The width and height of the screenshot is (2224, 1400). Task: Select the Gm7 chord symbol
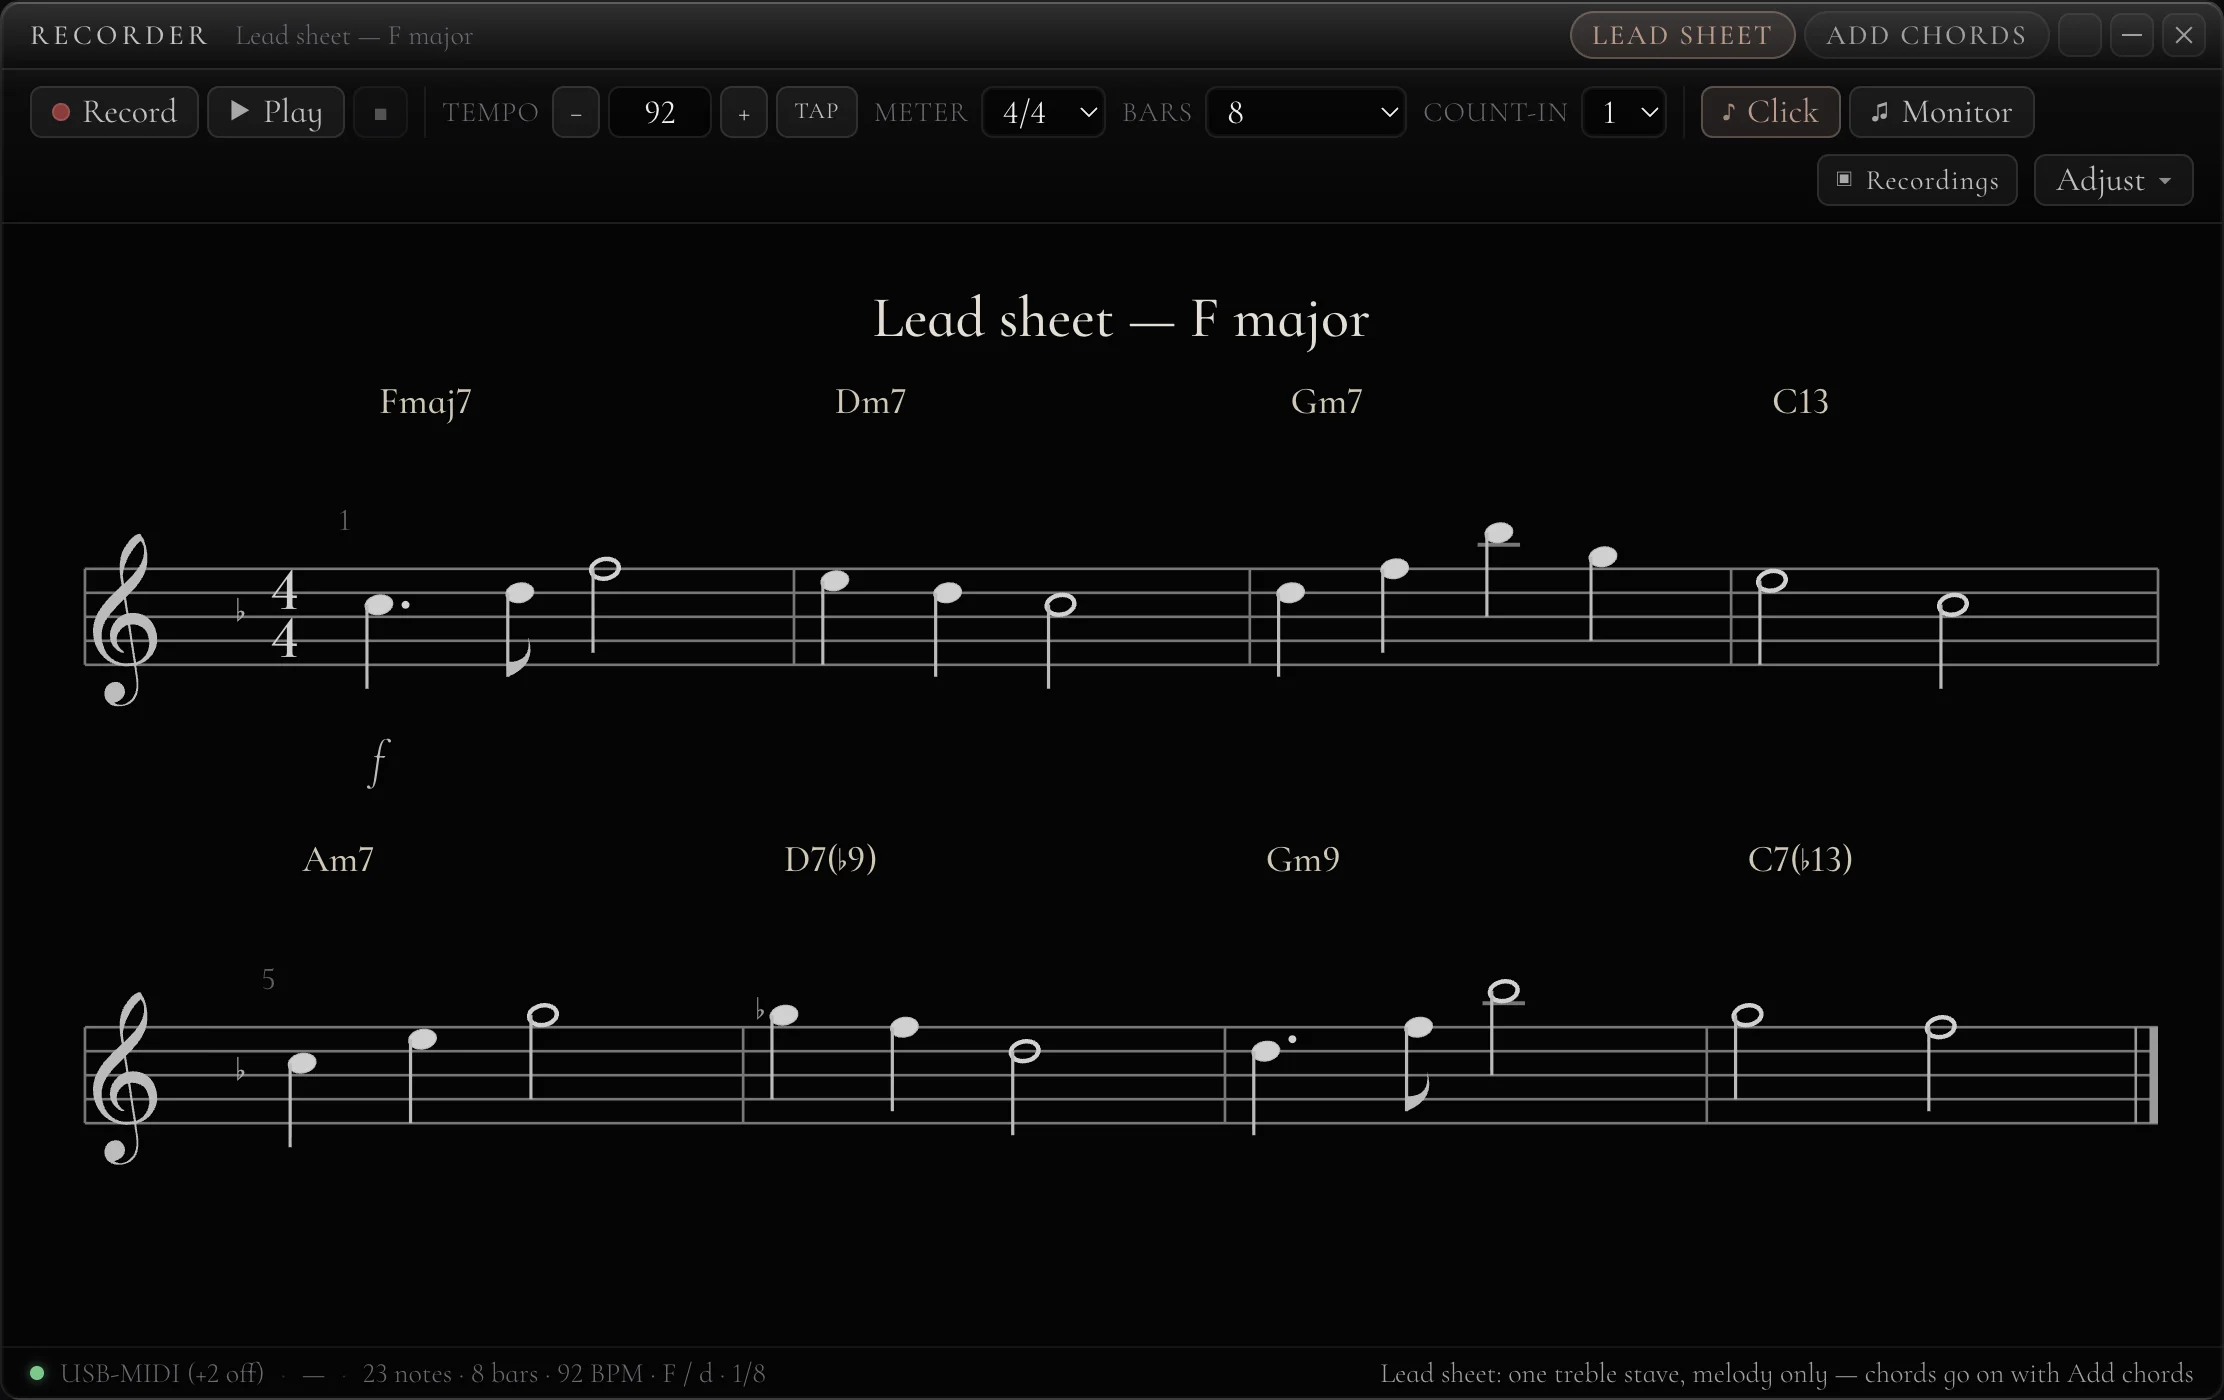tap(1327, 402)
